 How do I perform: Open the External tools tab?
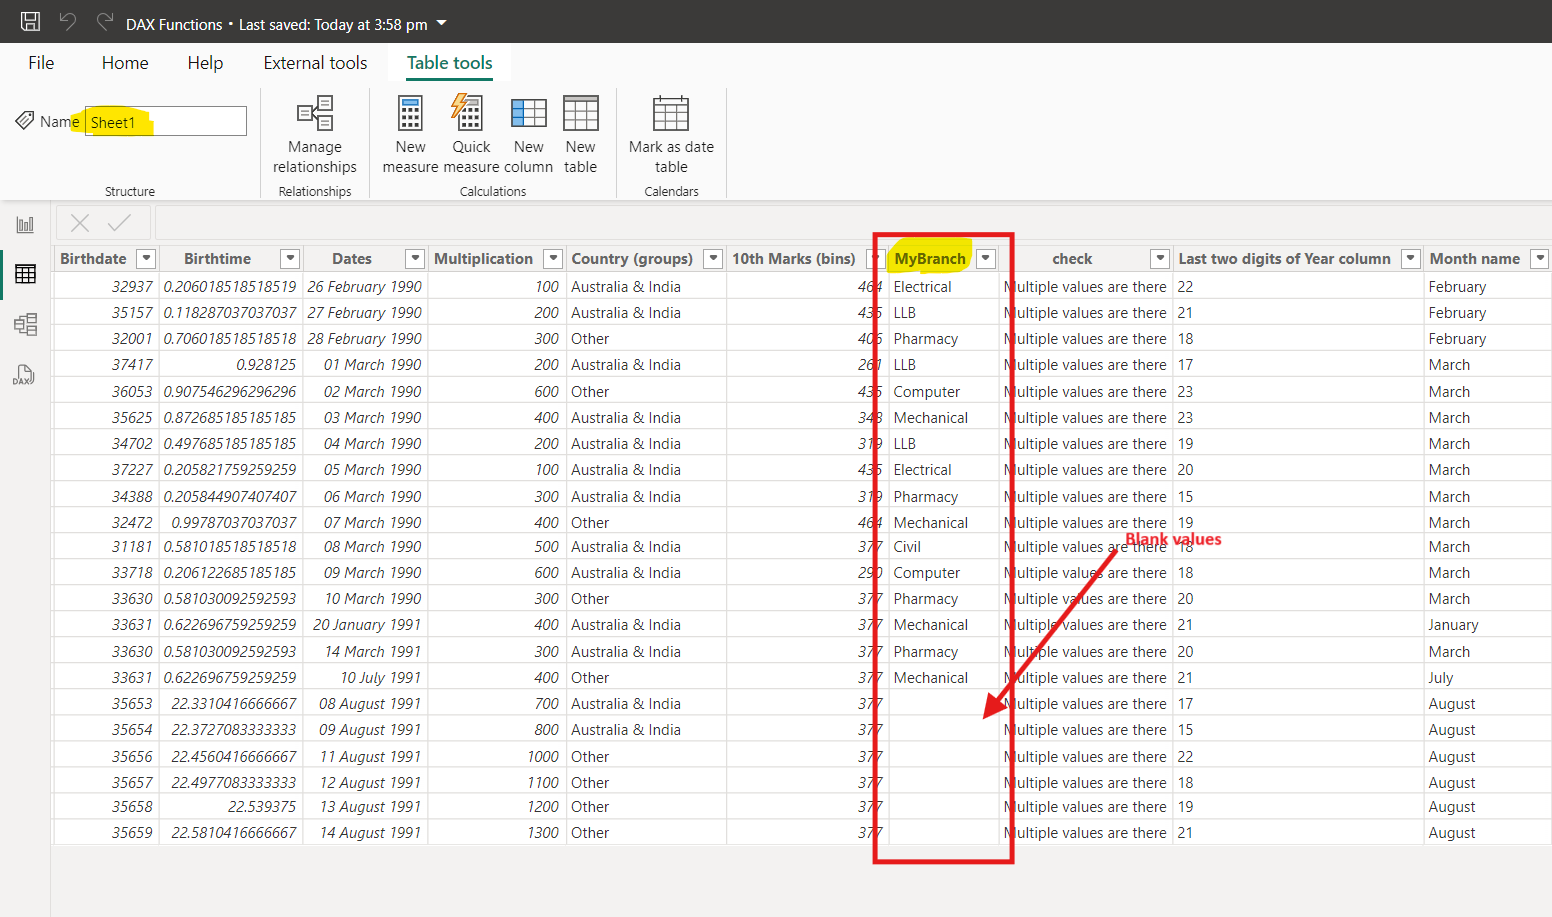click(315, 63)
